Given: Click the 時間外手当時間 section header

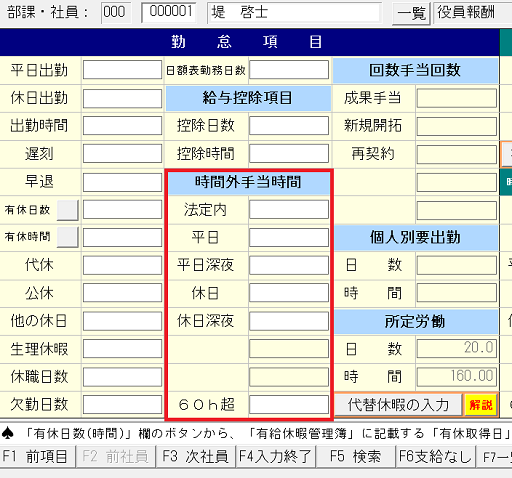Looking at the screenshot, I should coord(249,182).
